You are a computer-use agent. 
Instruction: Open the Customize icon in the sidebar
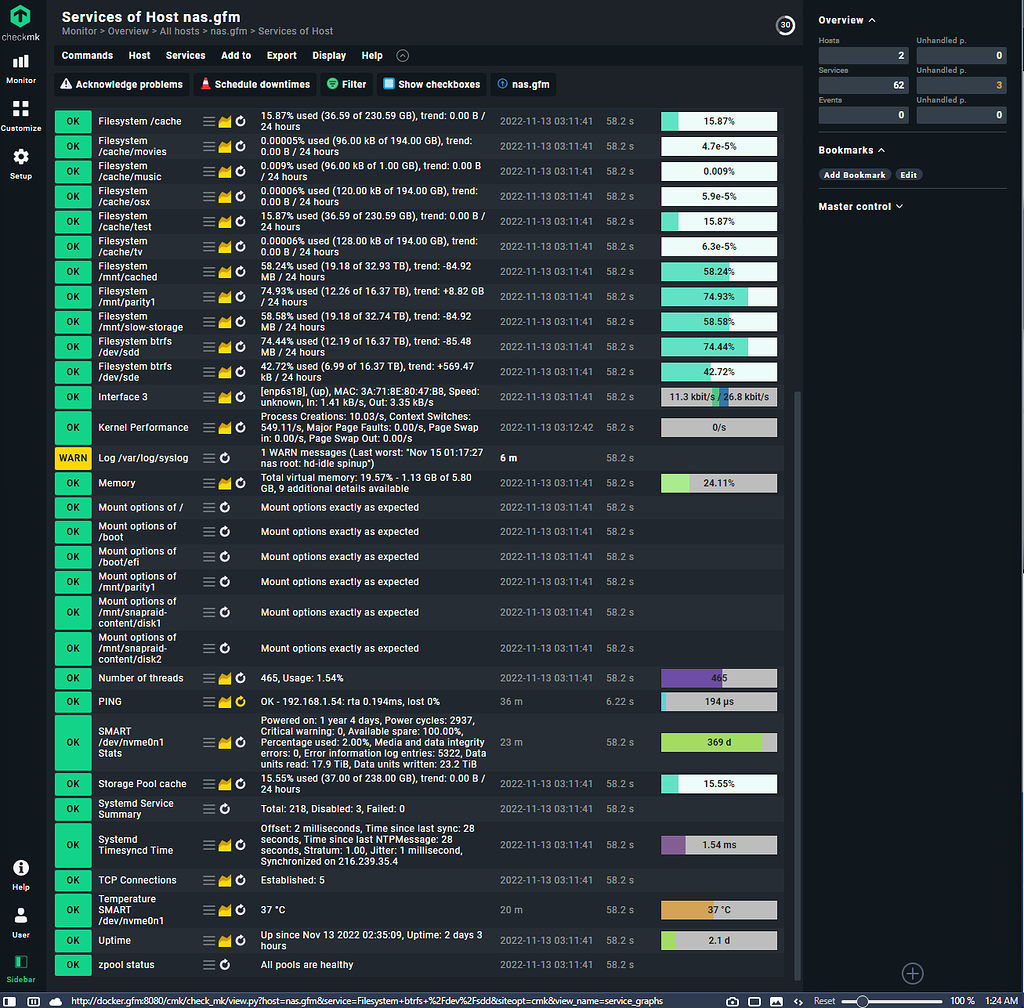click(x=20, y=108)
